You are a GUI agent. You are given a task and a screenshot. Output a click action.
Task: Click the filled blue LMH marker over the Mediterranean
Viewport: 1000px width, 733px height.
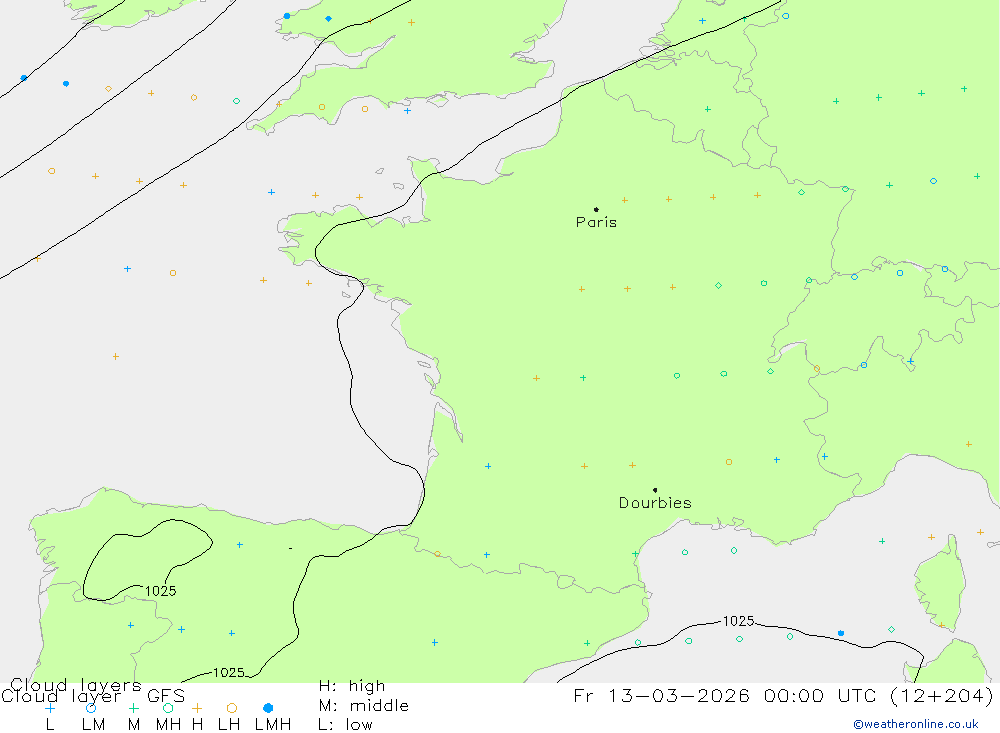click(x=841, y=633)
